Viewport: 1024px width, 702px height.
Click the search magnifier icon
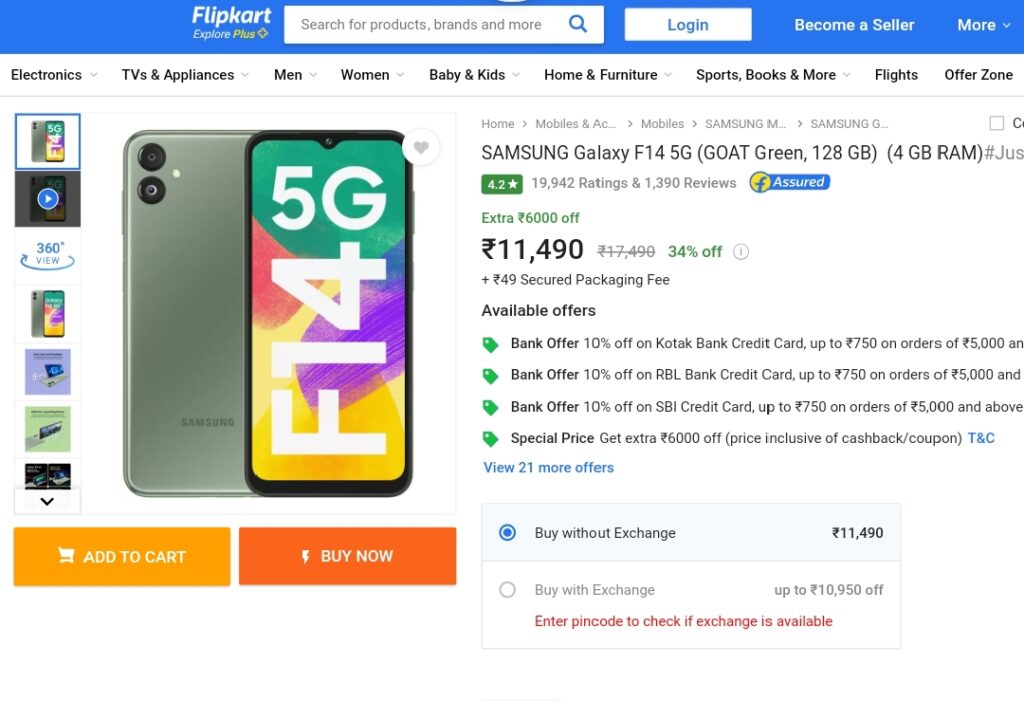tap(578, 24)
